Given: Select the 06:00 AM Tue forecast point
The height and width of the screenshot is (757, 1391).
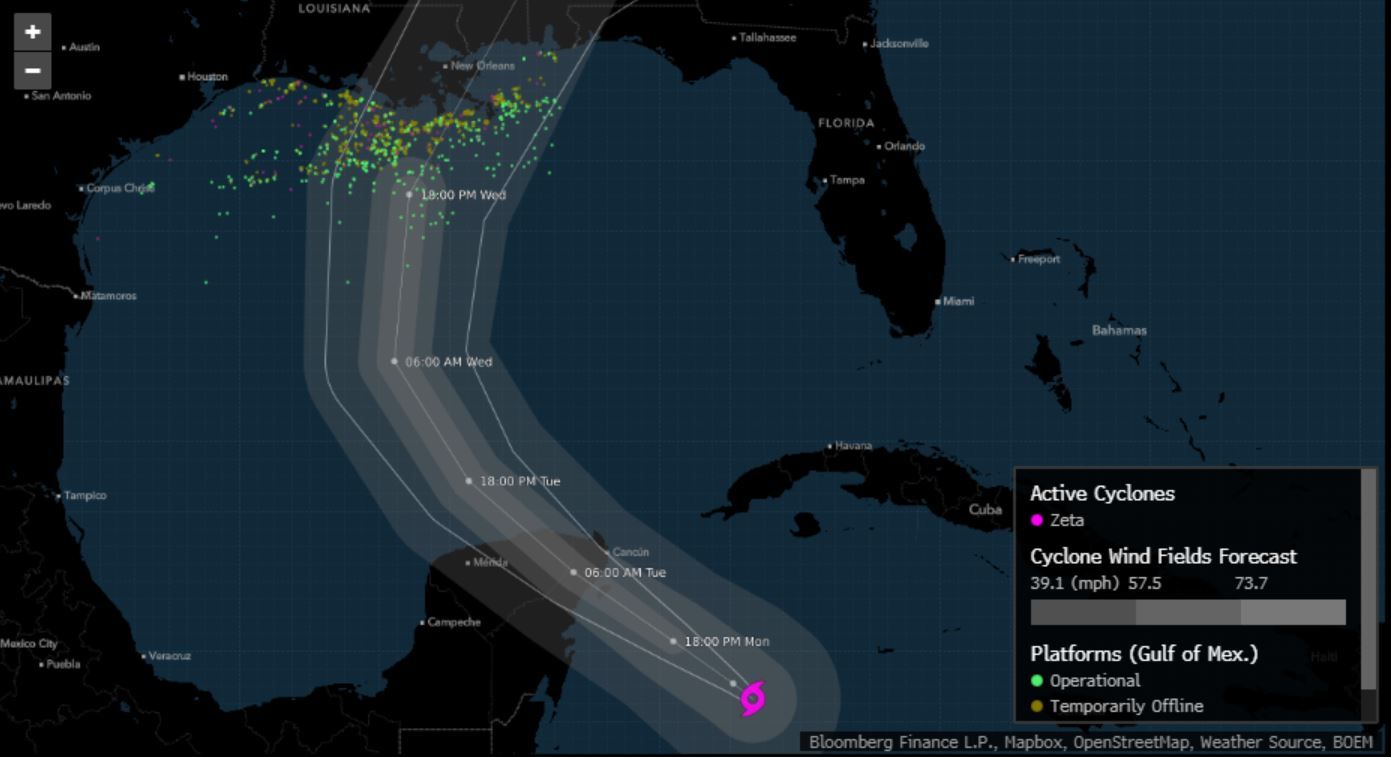Looking at the screenshot, I should pos(574,572).
